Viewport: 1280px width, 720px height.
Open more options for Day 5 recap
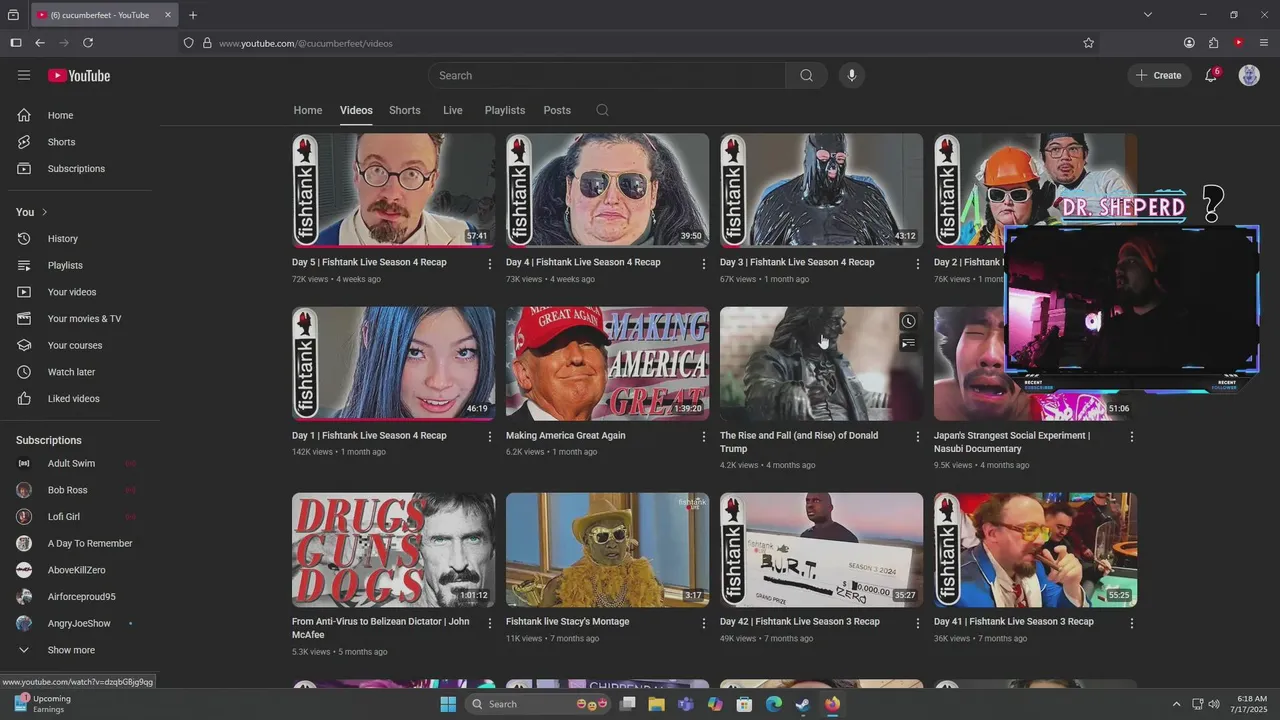click(x=490, y=263)
